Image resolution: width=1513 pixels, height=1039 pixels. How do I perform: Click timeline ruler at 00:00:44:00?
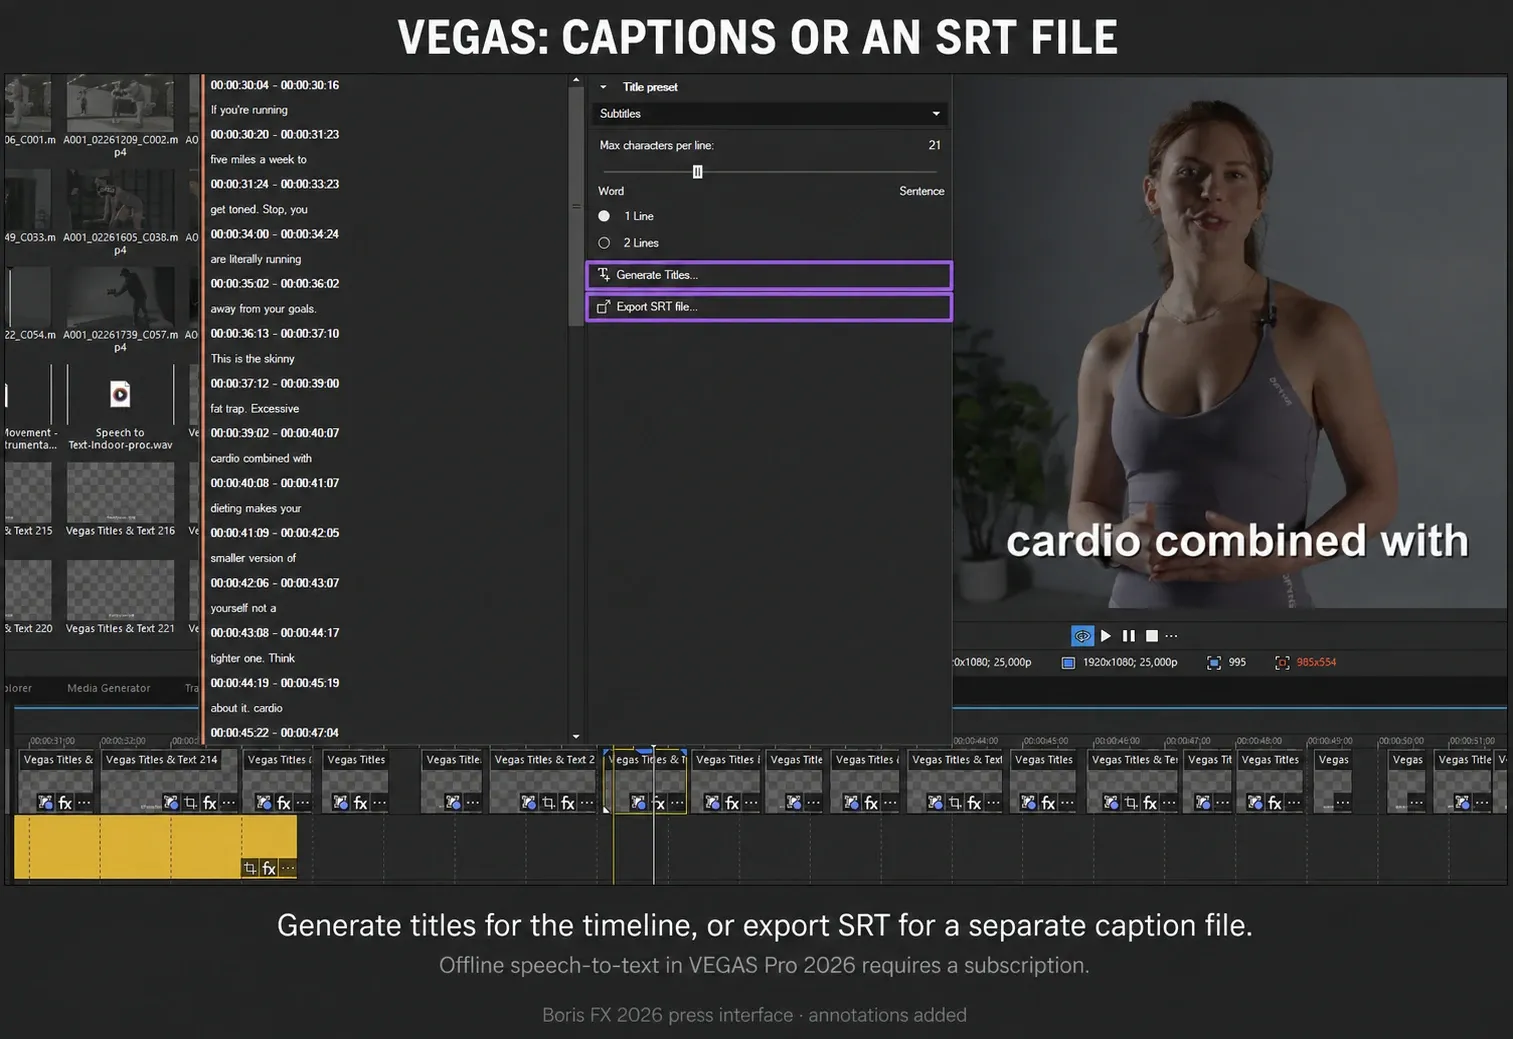pyautogui.click(x=975, y=741)
